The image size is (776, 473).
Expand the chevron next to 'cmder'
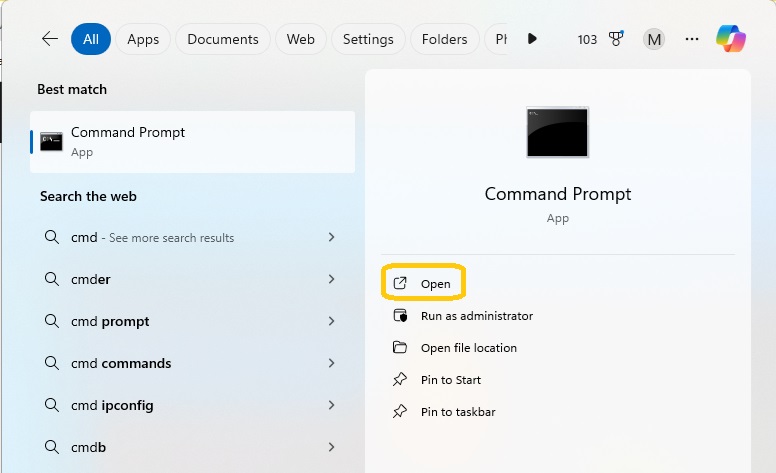click(x=332, y=279)
